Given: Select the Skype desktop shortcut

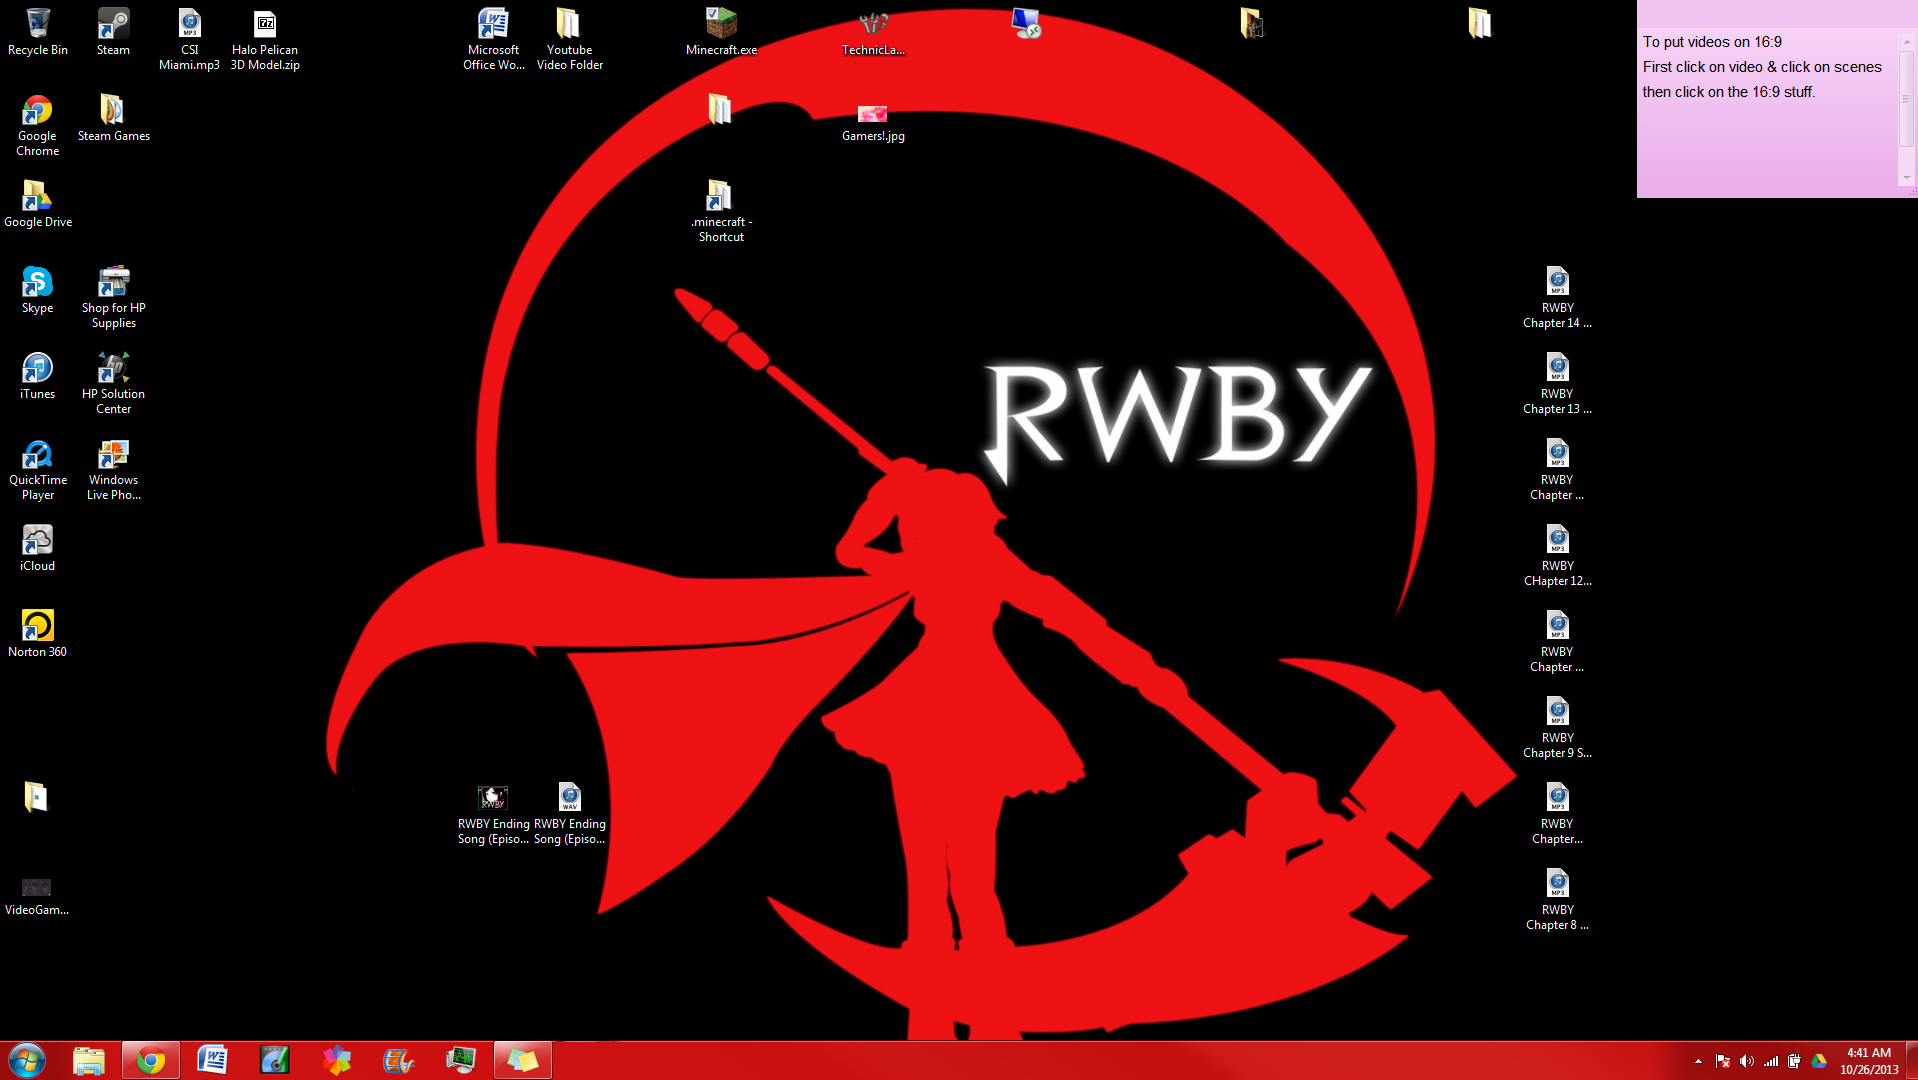Looking at the screenshot, I should pos(37,289).
